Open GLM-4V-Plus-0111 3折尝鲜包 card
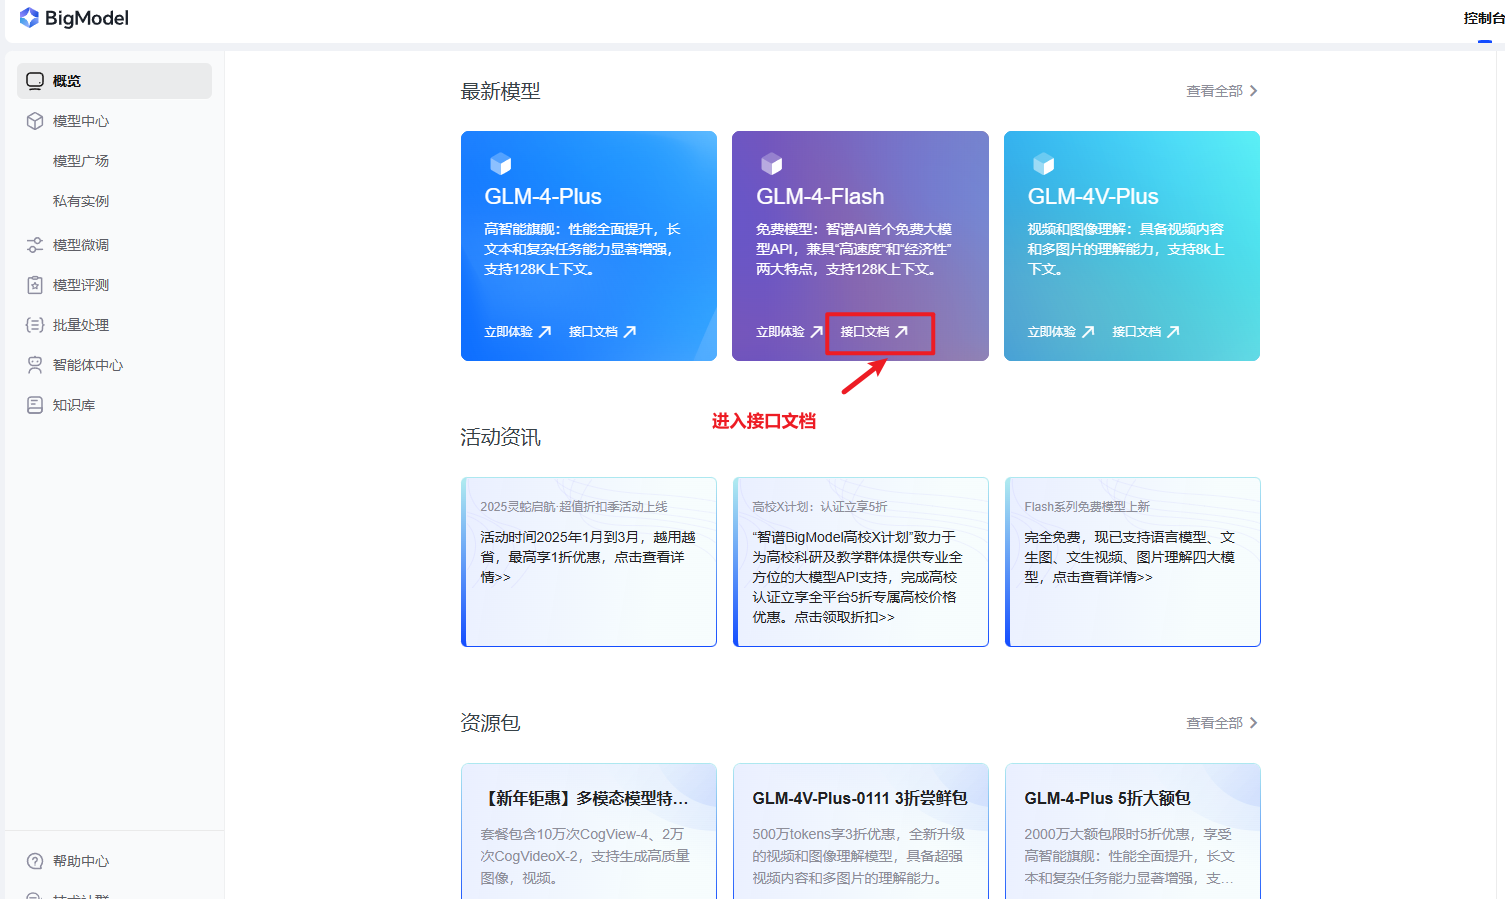The height and width of the screenshot is (899, 1505). coord(861,831)
